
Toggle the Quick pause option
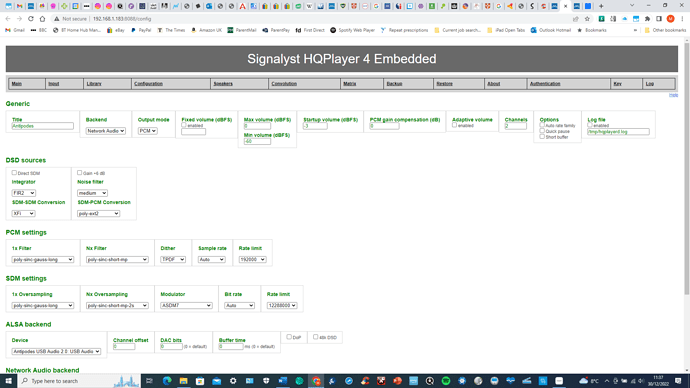point(542,131)
